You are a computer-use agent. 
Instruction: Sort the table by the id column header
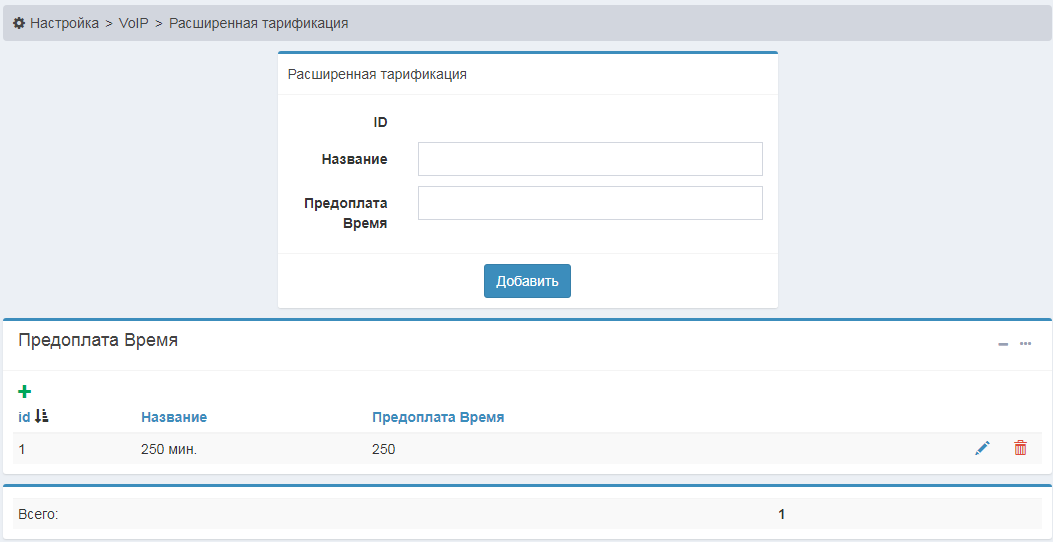tap(24, 417)
